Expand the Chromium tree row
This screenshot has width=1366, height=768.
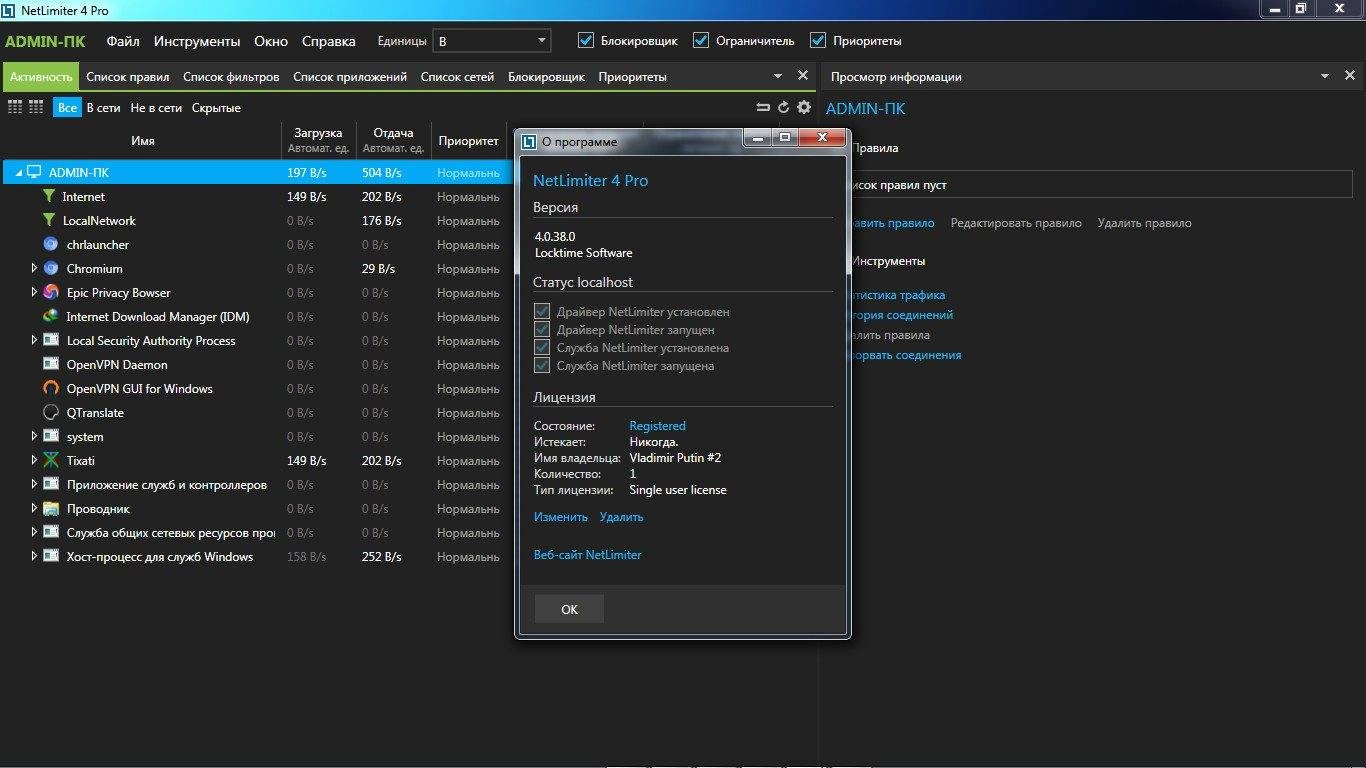(34, 268)
